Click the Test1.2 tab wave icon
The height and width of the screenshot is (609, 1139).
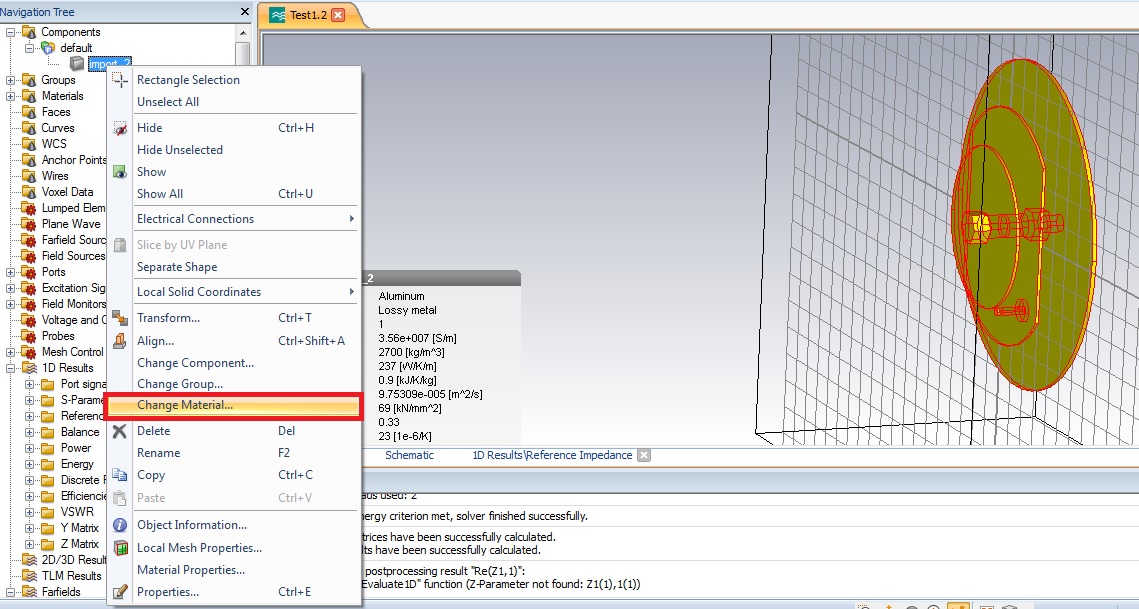click(277, 15)
